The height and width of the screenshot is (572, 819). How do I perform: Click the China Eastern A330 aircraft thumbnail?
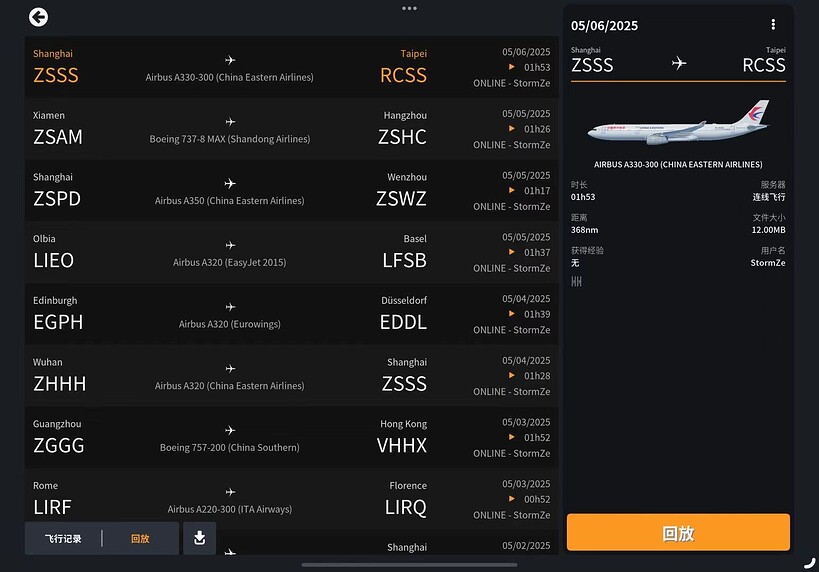pyautogui.click(x=678, y=123)
